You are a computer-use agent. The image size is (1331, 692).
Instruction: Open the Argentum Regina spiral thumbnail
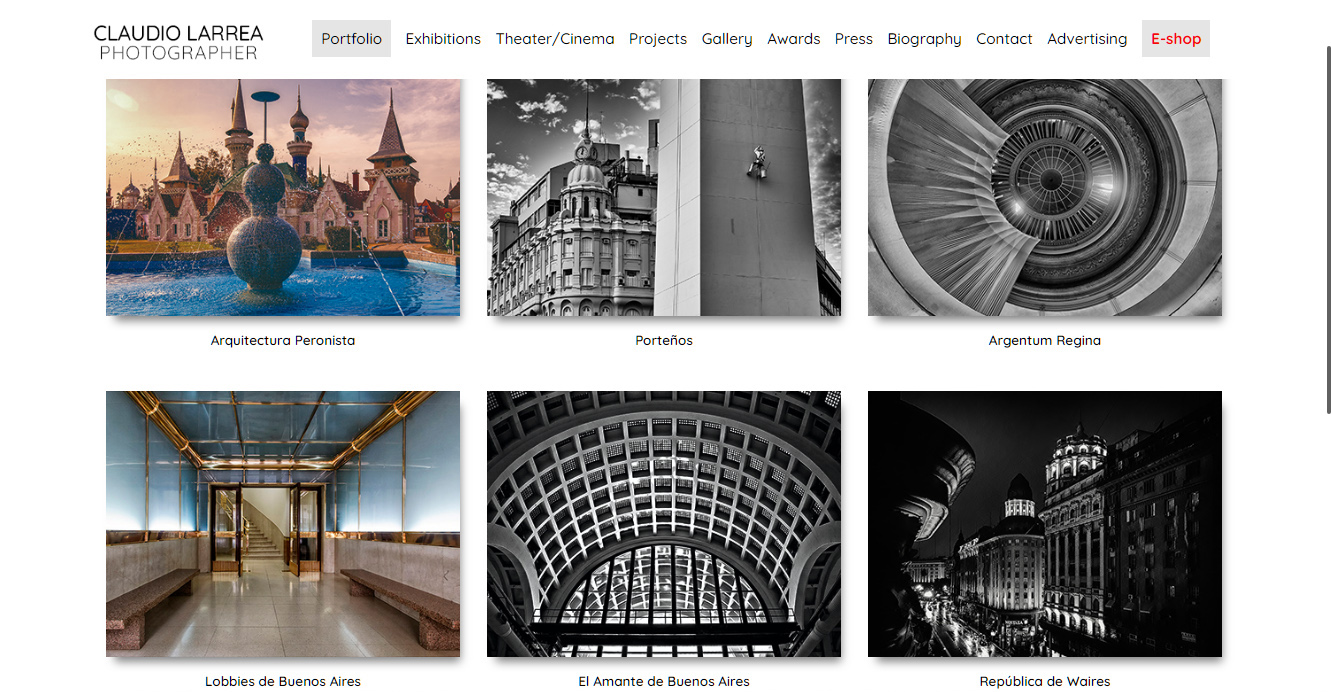(1045, 198)
